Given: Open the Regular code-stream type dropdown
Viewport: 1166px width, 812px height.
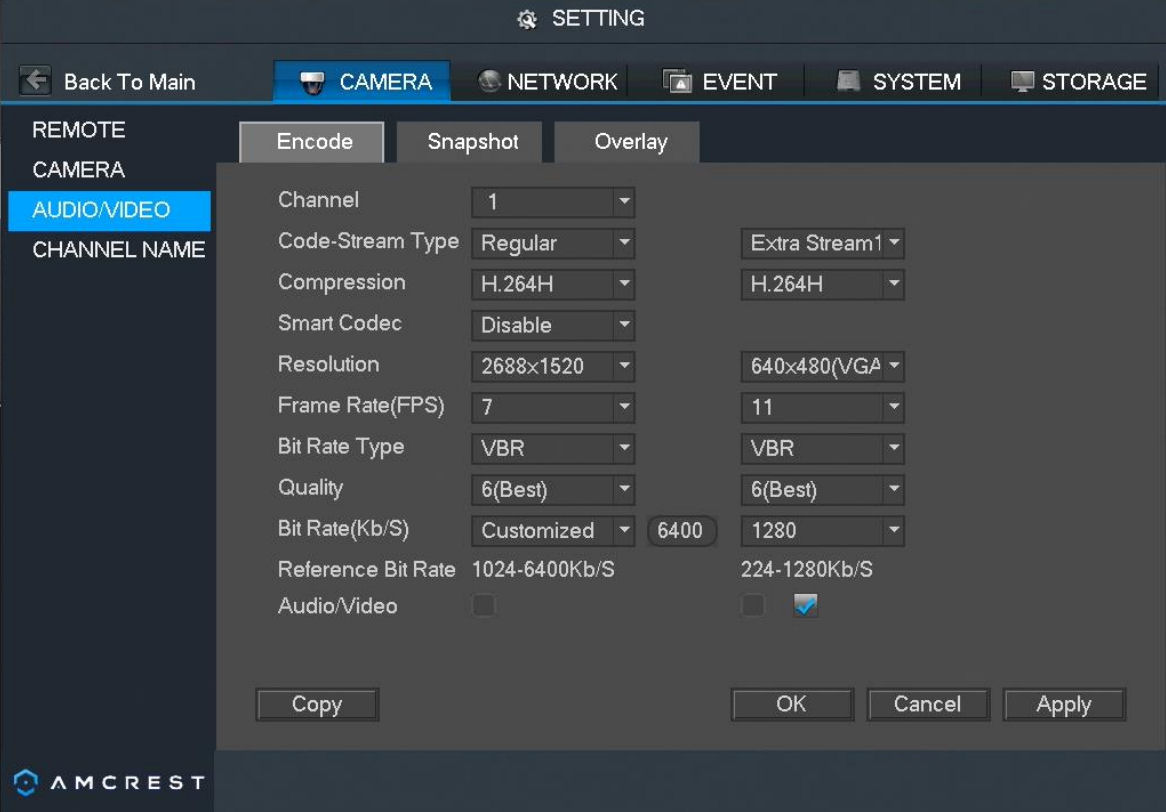Looking at the screenshot, I should pyautogui.click(x=553, y=243).
